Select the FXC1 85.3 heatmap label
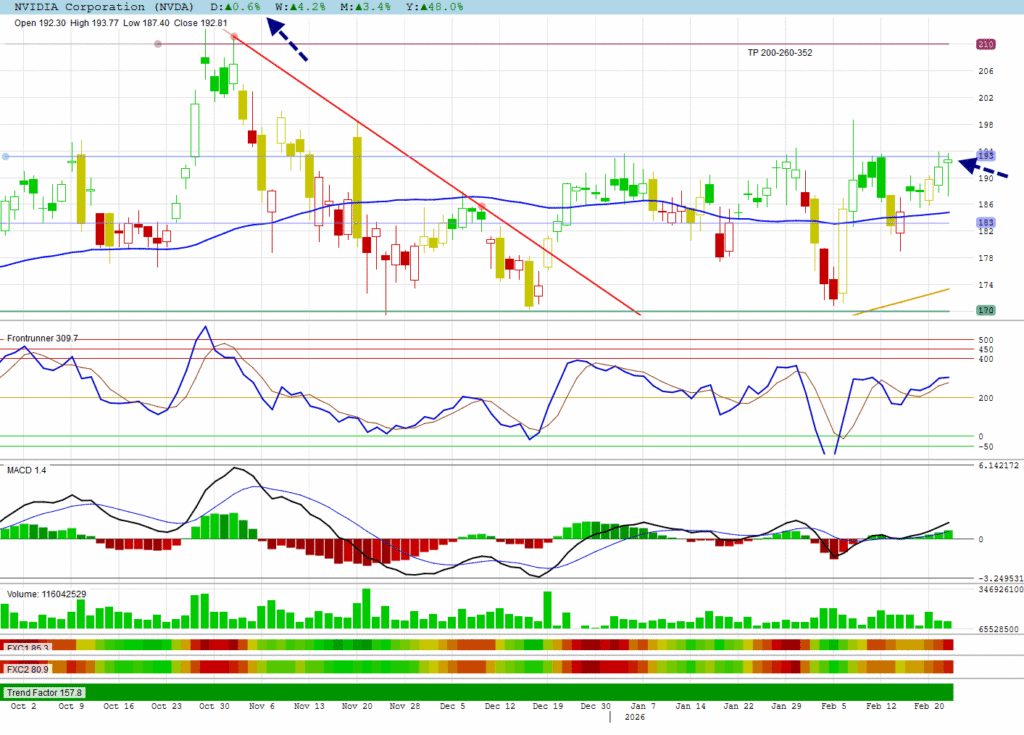The width and height of the screenshot is (1024, 735). pyautogui.click(x=29, y=647)
